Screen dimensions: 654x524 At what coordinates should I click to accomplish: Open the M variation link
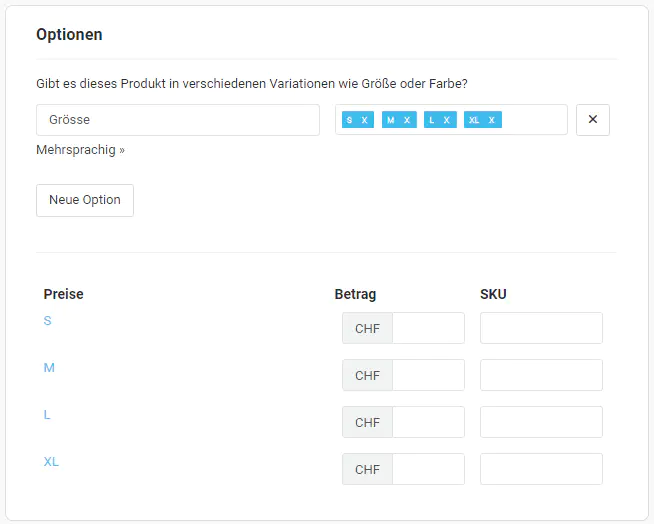click(49, 368)
